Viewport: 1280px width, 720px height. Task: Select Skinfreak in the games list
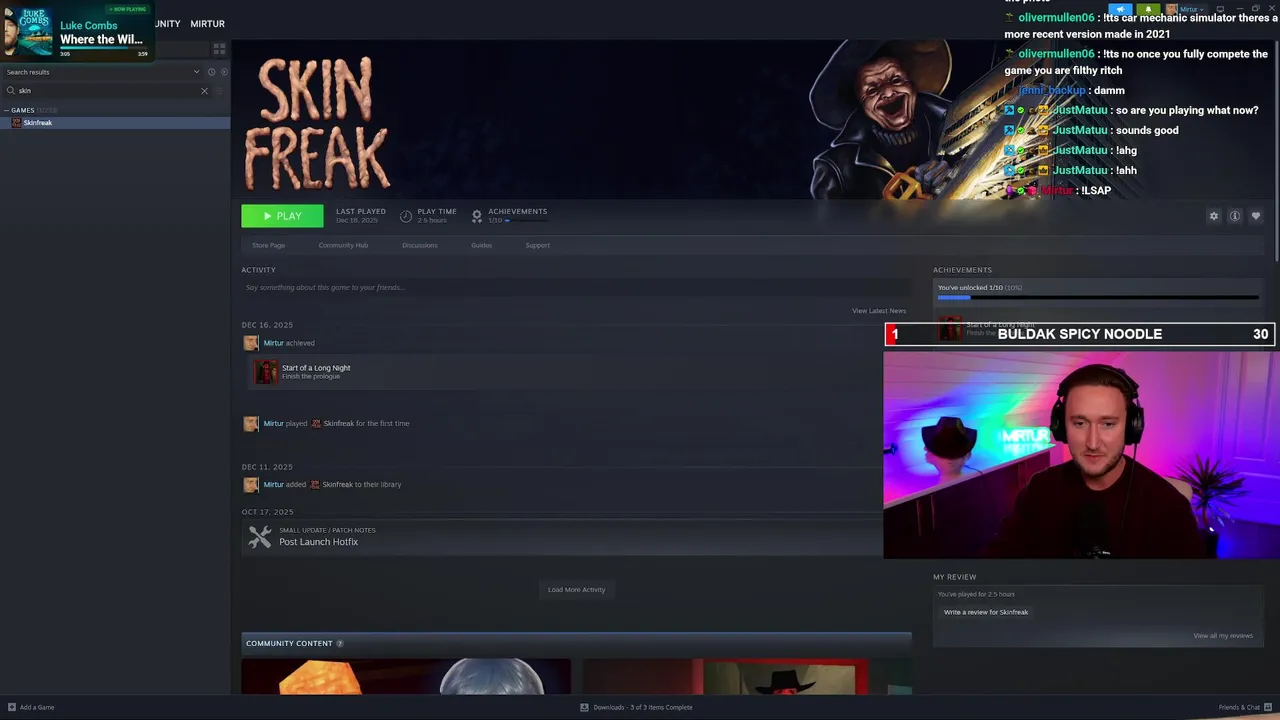pyautogui.click(x=115, y=123)
